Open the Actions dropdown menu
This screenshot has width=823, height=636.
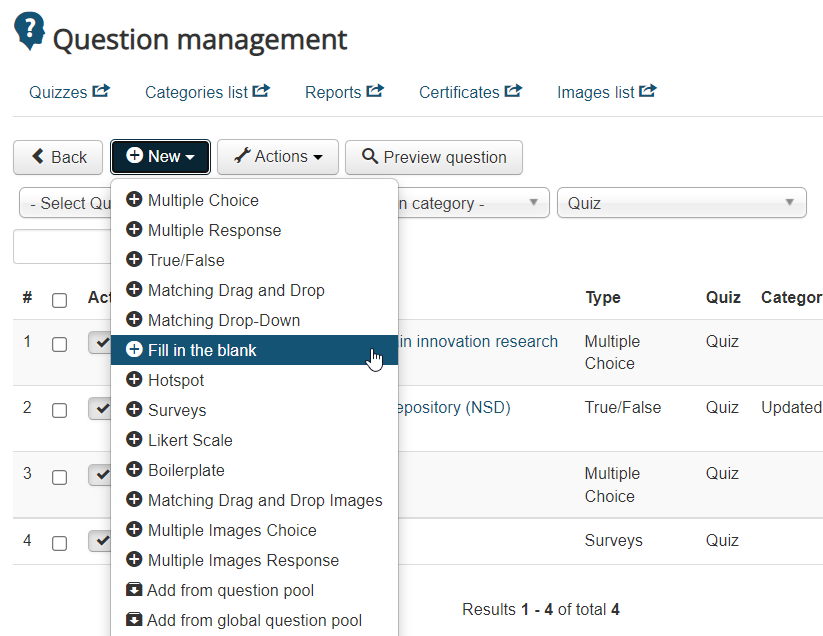point(278,157)
